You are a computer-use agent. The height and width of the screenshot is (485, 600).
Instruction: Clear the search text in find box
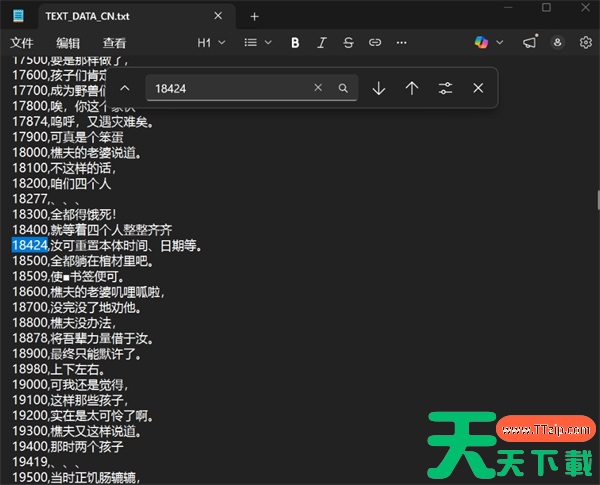(x=318, y=88)
